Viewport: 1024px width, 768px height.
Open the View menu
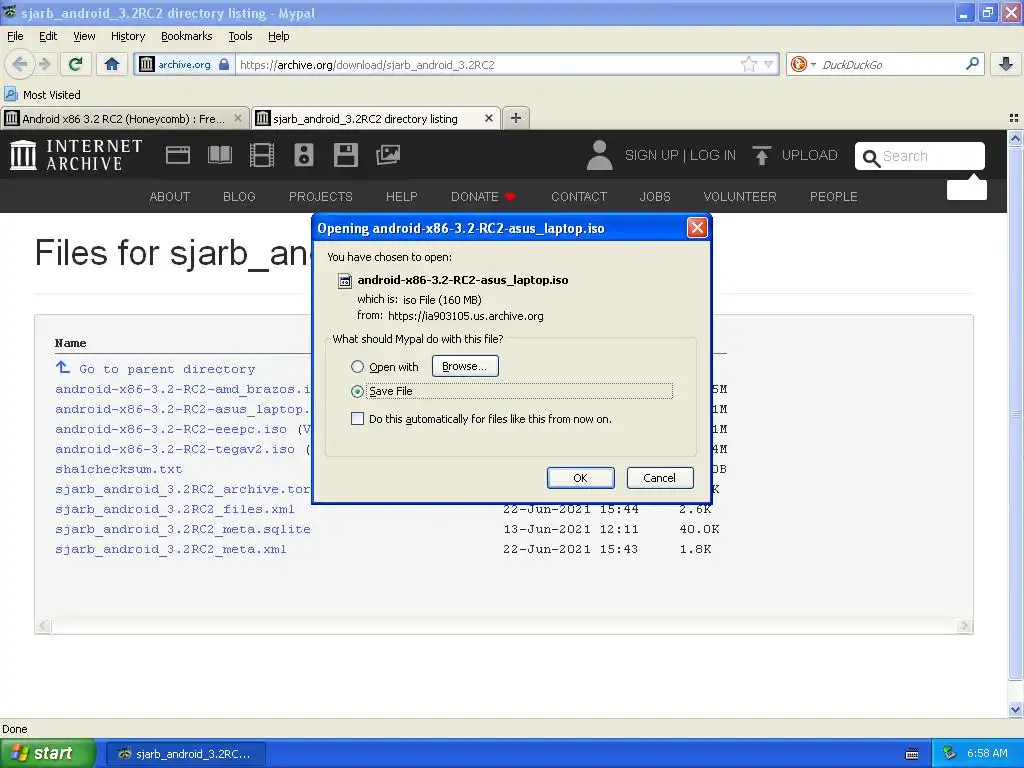[84, 36]
